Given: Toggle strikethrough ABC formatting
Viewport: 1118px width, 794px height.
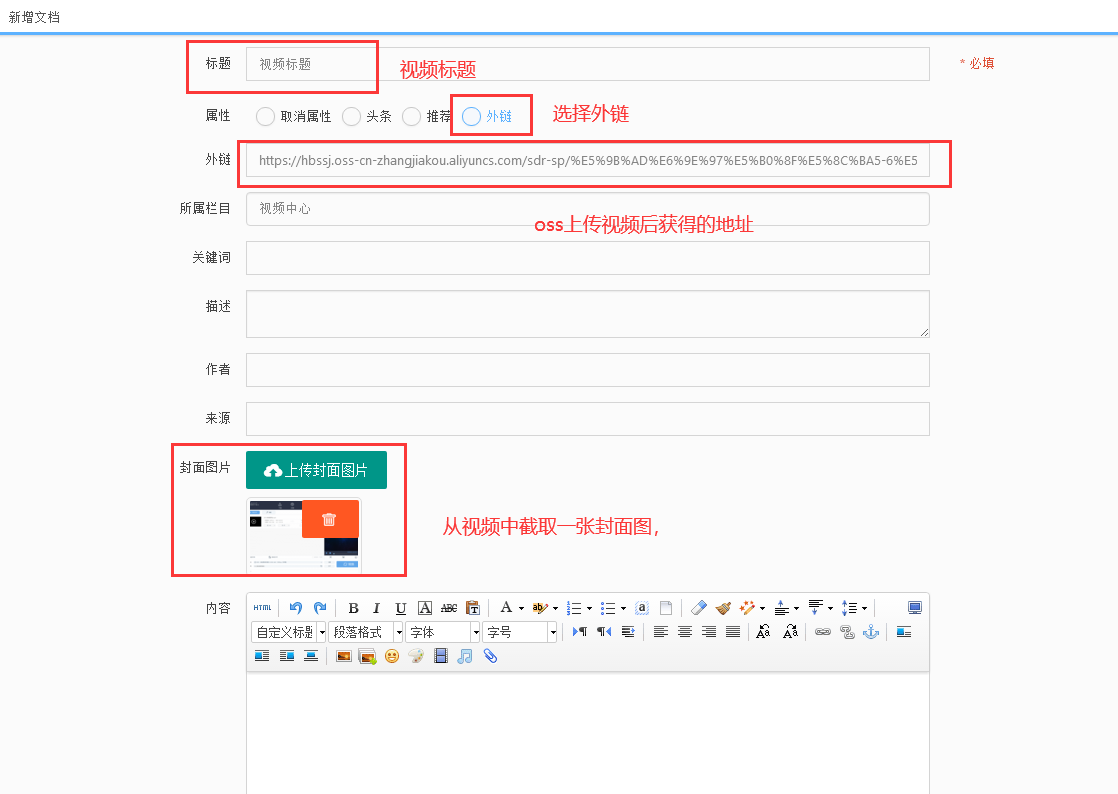Looking at the screenshot, I should [449, 608].
